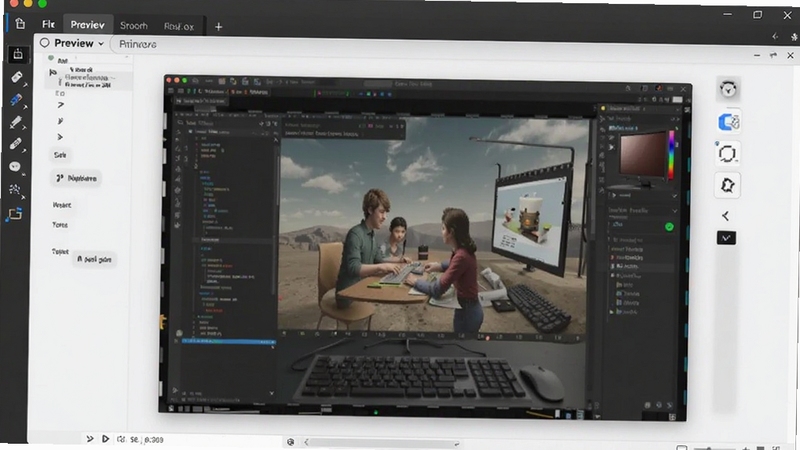Viewport: 800px width, 450px height.
Task: Expand the first chevron row in sidebar
Action: [x=60, y=105]
